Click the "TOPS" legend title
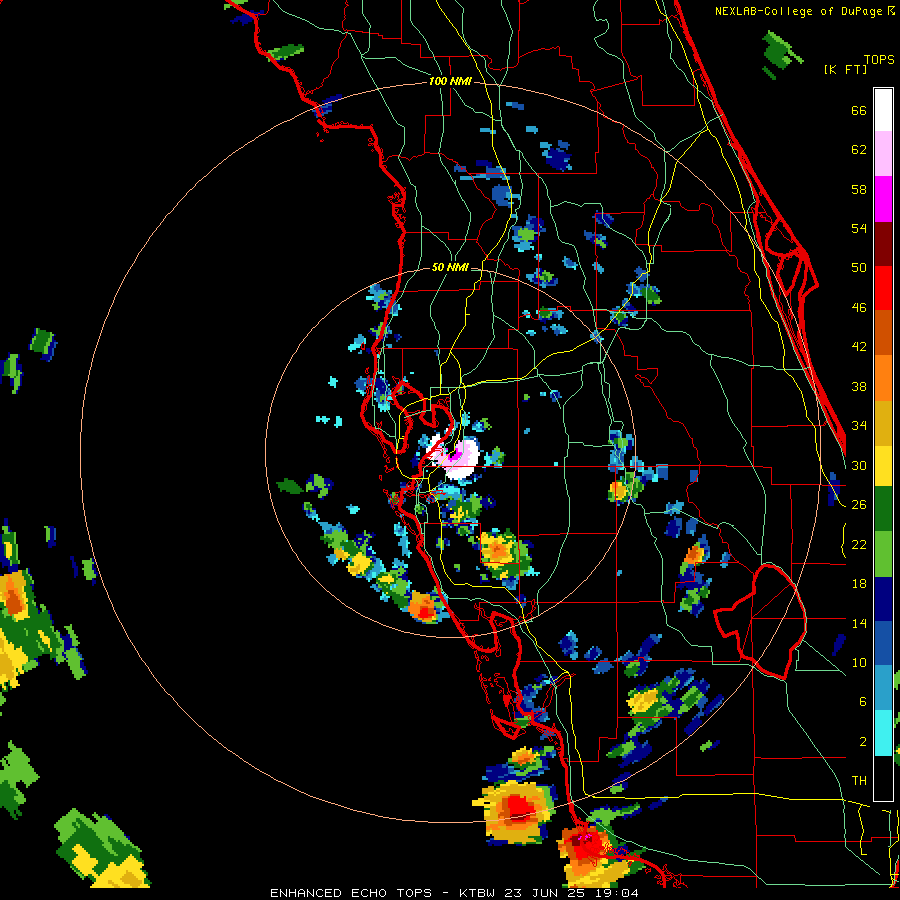900x900 pixels. point(879,59)
